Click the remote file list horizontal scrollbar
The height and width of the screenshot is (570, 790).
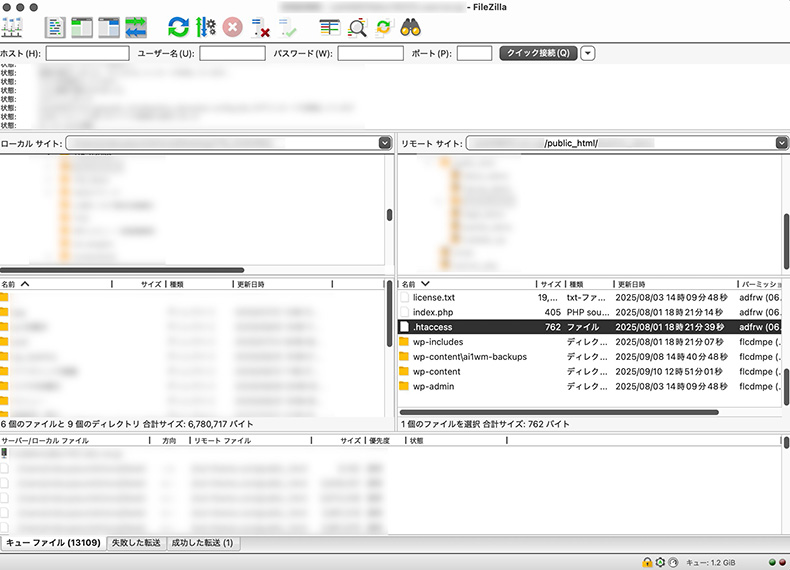click(560, 412)
